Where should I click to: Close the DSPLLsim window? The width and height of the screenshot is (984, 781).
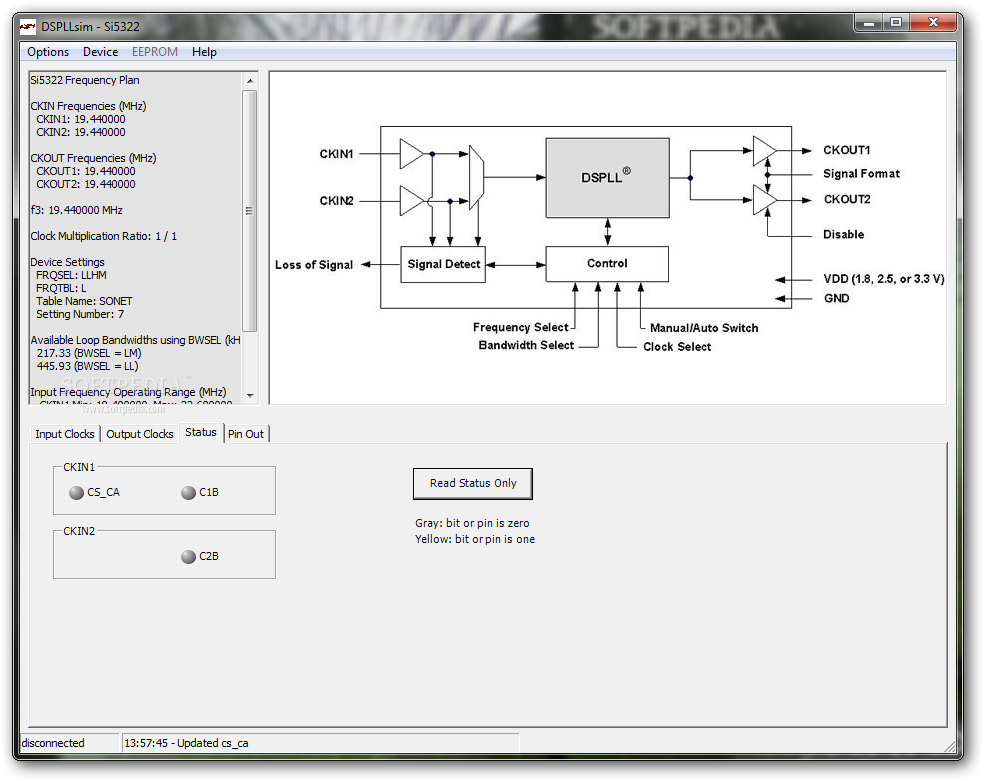point(933,23)
